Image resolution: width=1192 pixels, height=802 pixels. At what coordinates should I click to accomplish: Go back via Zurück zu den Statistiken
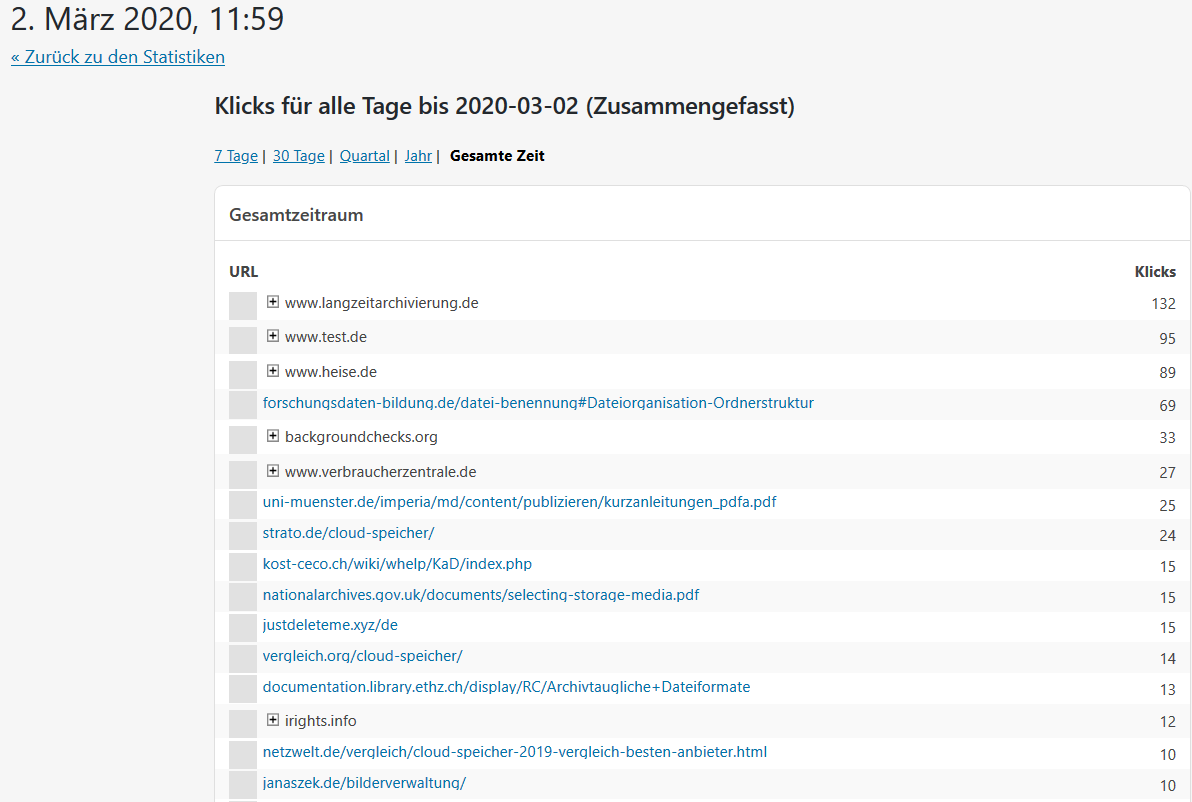point(118,57)
